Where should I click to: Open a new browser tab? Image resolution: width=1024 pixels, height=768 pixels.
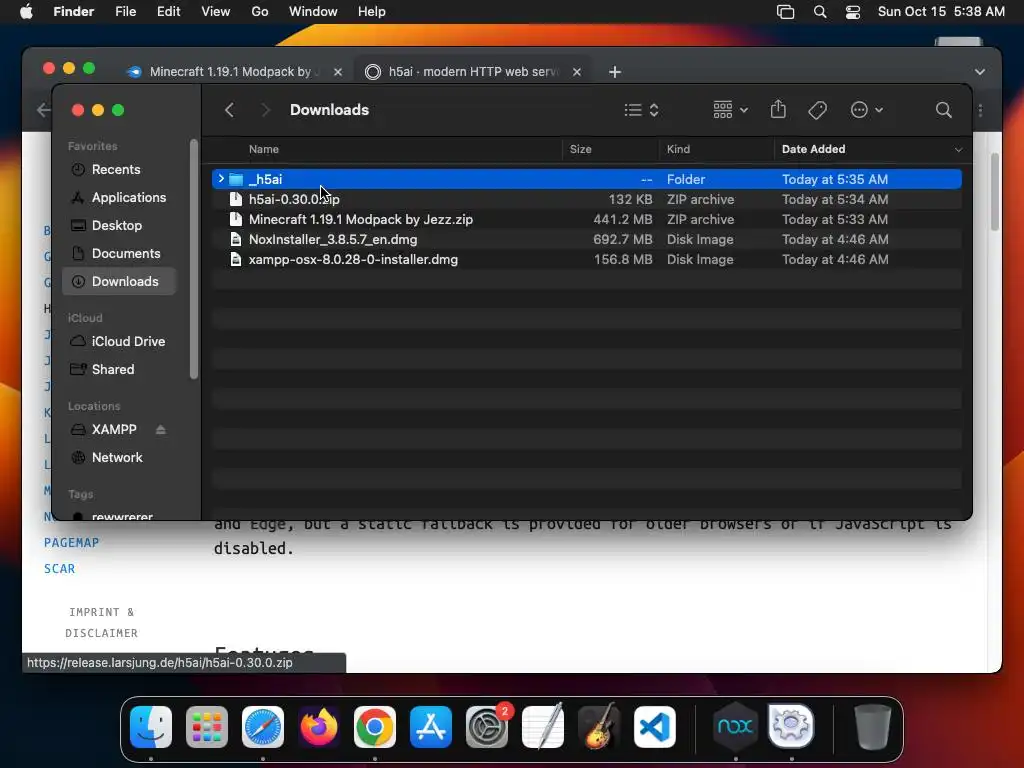point(615,72)
